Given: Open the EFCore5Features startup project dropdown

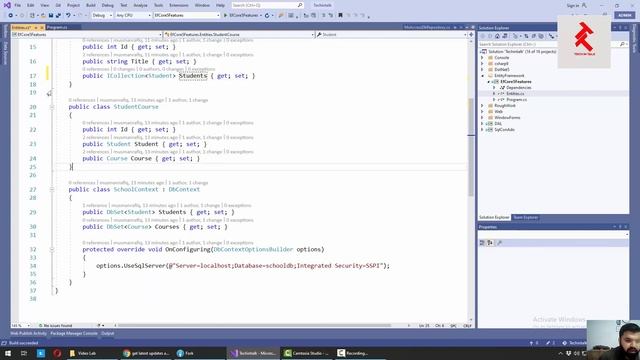Looking at the screenshot, I should click(x=187, y=16).
